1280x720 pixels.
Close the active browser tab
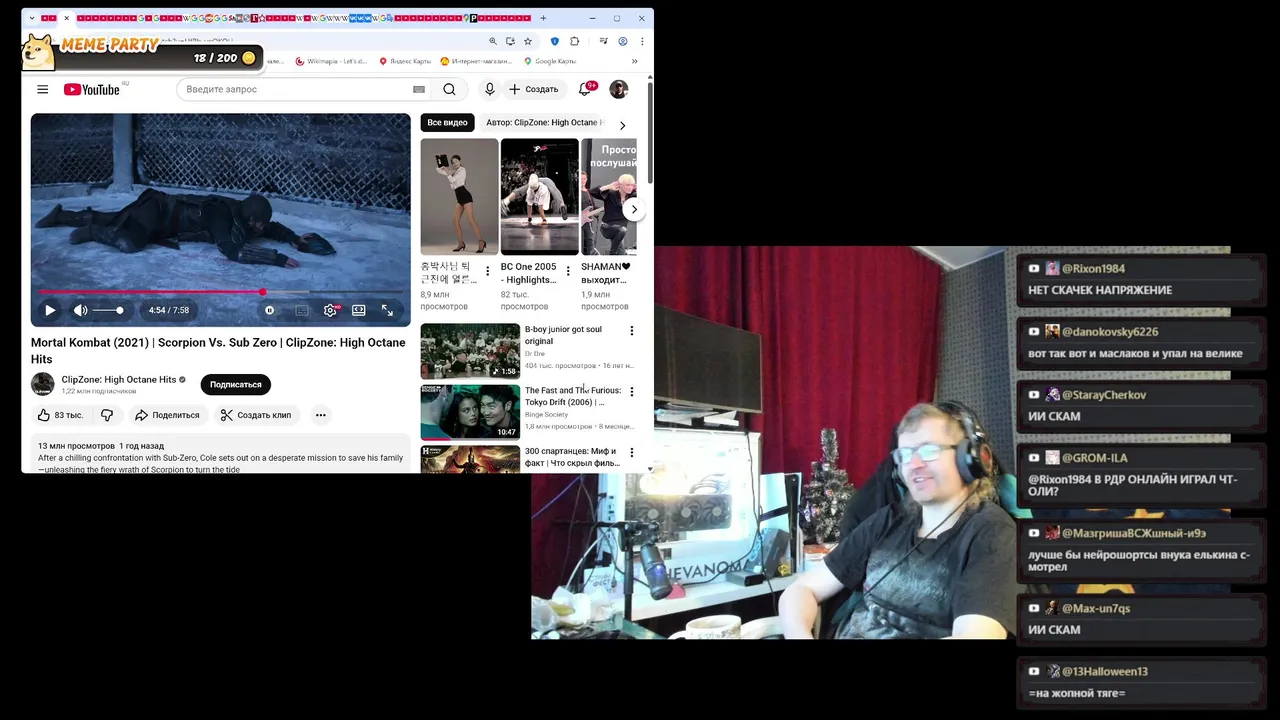point(67,18)
